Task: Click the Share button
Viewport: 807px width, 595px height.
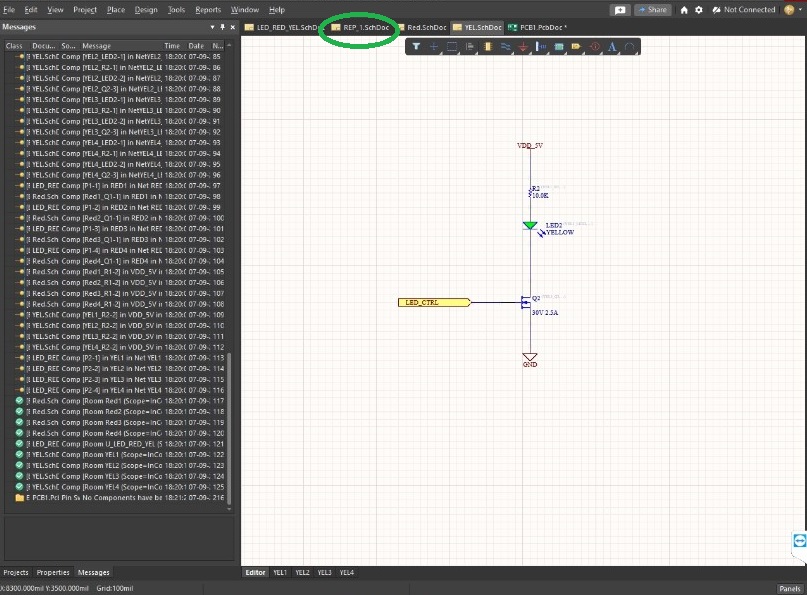Action: pos(652,10)
